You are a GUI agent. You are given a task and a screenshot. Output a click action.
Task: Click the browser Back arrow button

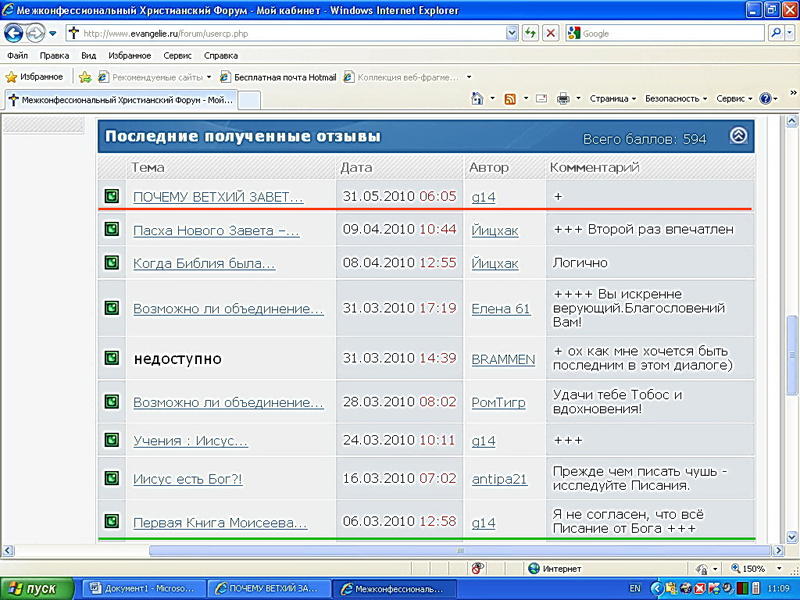click(x=14, y=33)
